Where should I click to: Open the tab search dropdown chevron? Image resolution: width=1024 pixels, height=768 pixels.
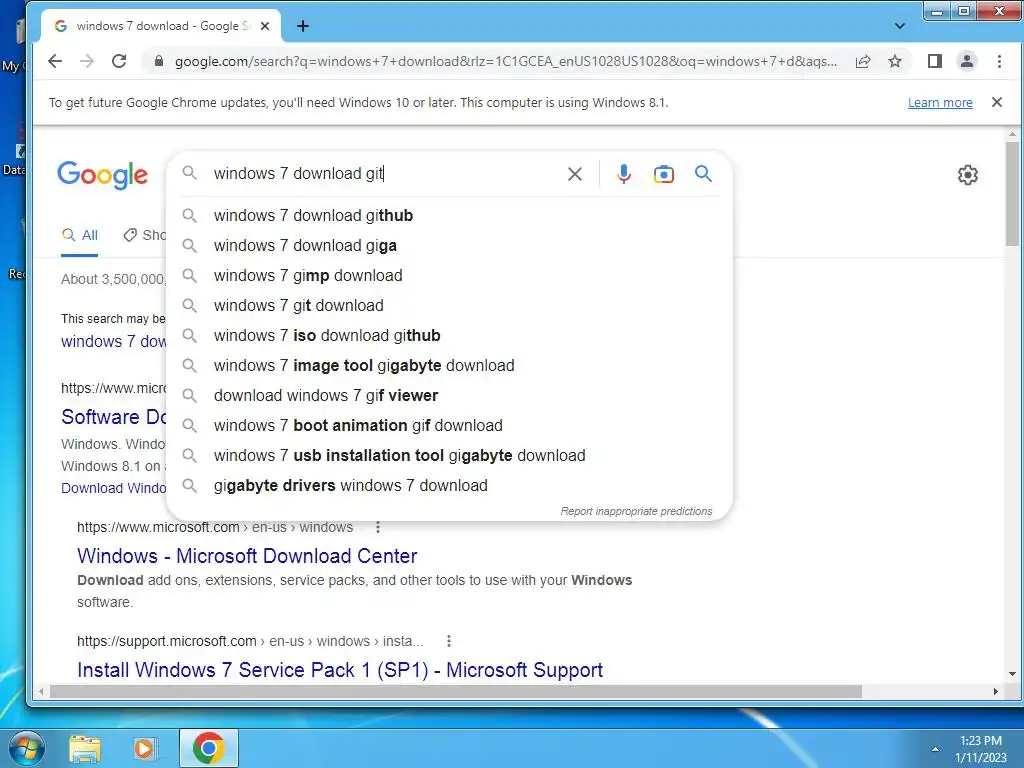click(899, 26)
